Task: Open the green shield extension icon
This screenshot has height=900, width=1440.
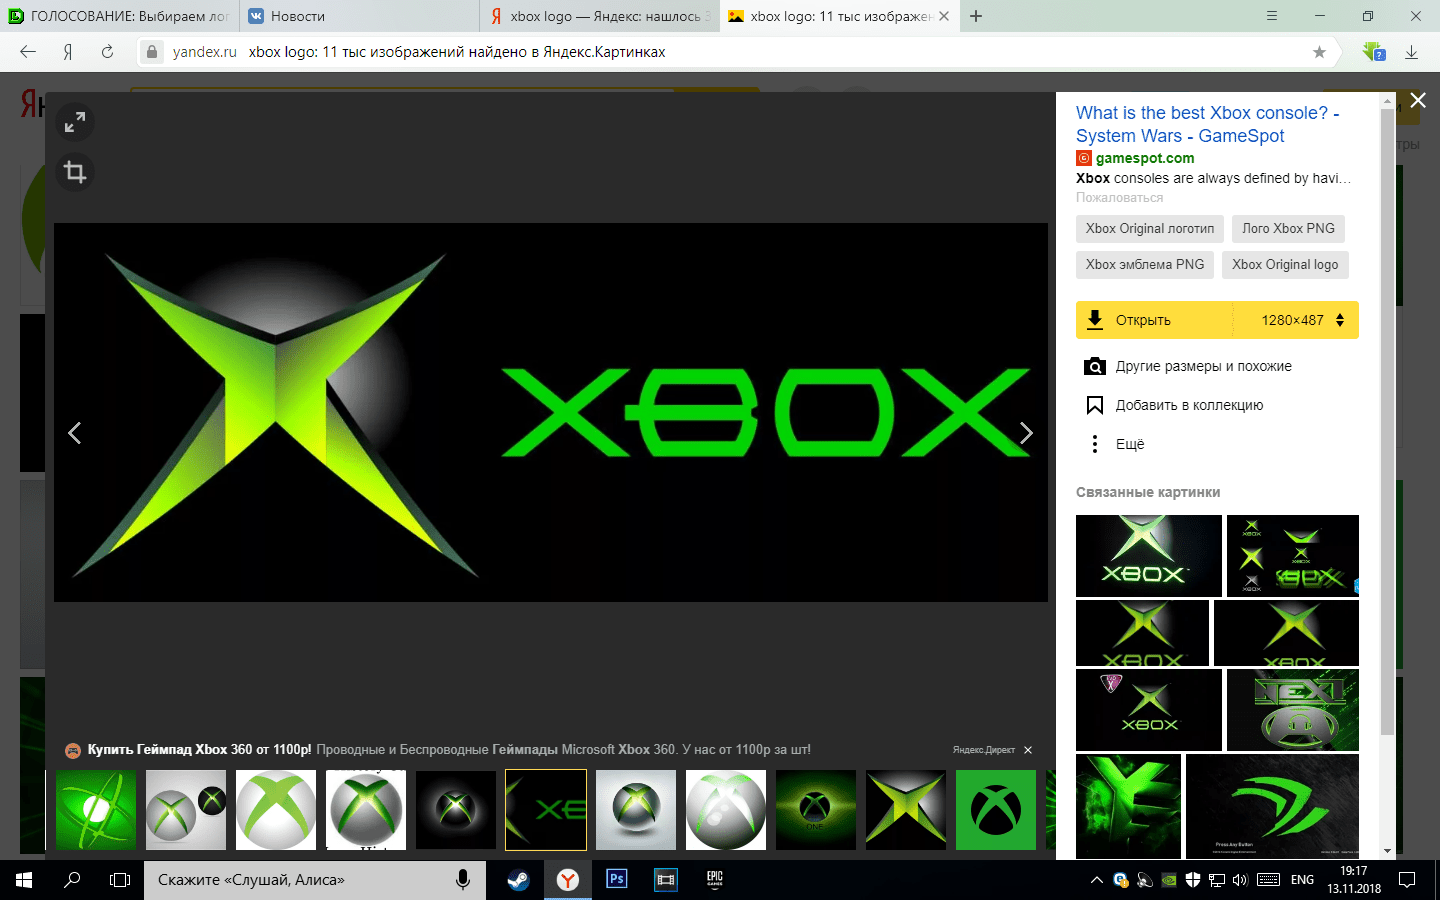Action: [1374, 52]
